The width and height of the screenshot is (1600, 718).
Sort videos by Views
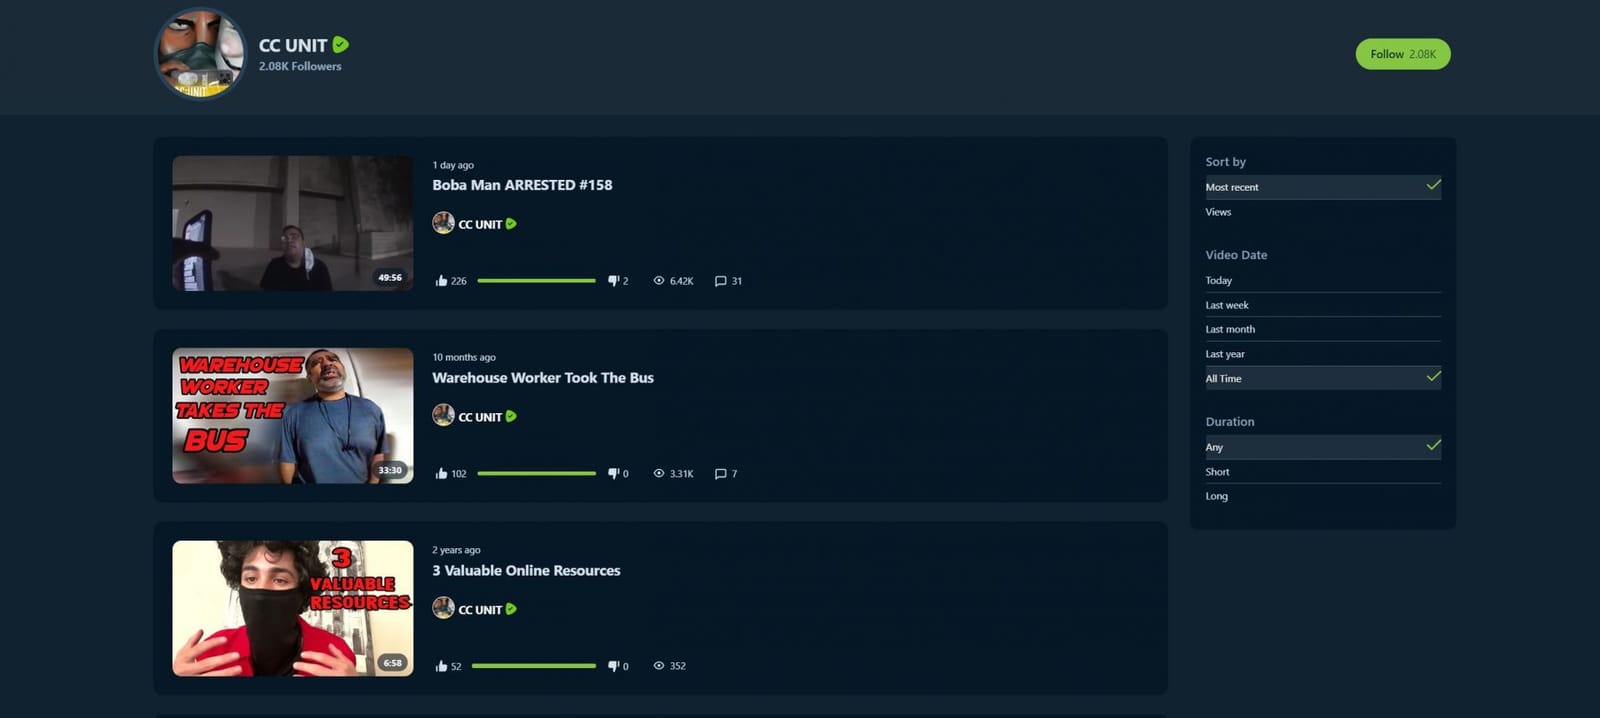[x=1218, y=212]
